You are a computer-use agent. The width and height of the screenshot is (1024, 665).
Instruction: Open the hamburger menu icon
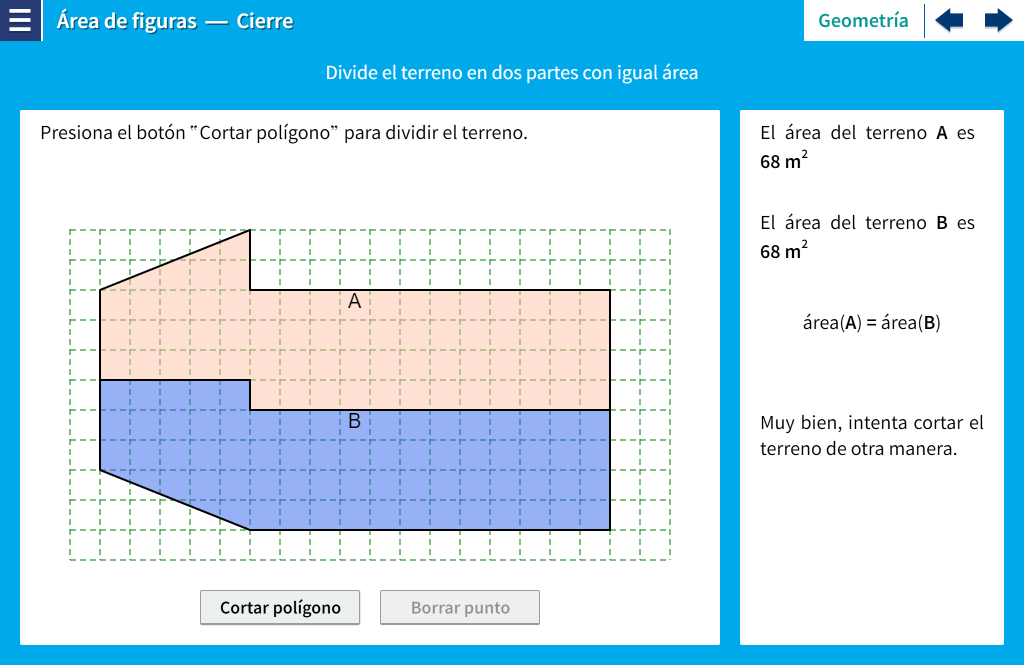[20, 20]
